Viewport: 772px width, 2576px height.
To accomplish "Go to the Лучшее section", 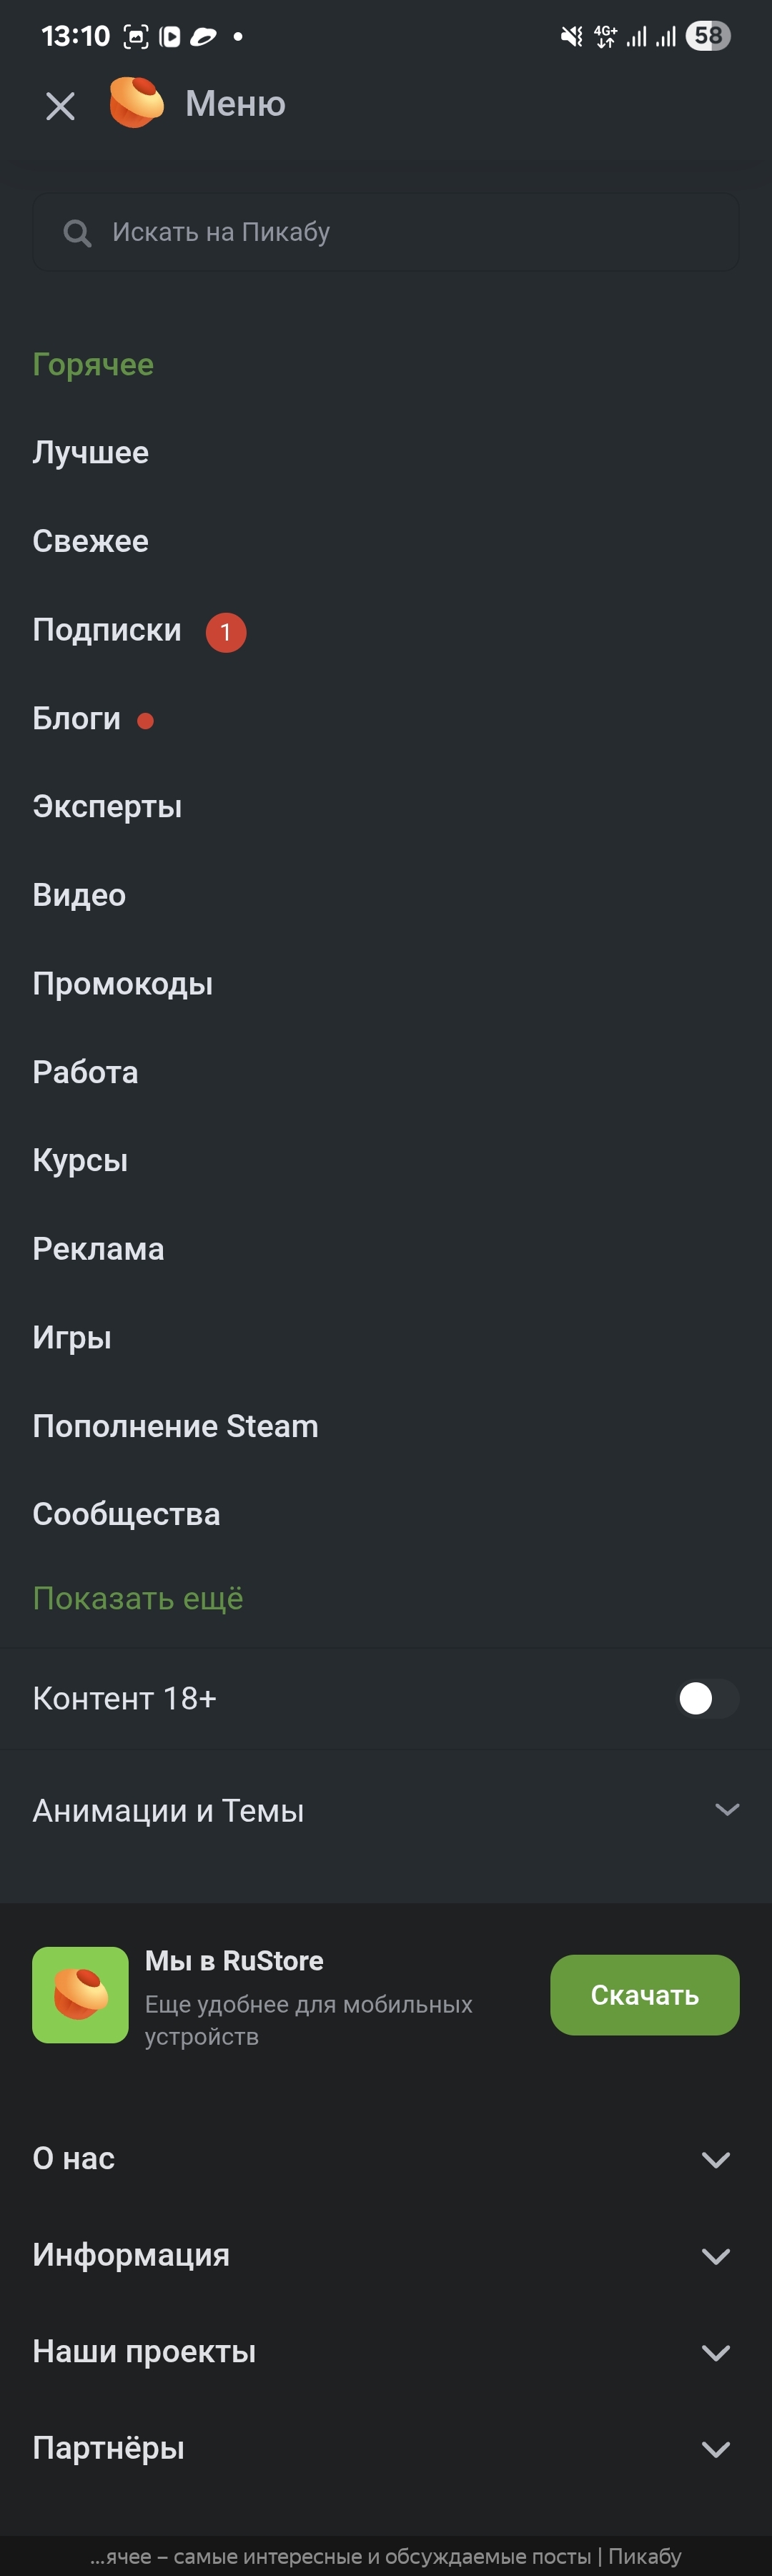I will (90, 453).
